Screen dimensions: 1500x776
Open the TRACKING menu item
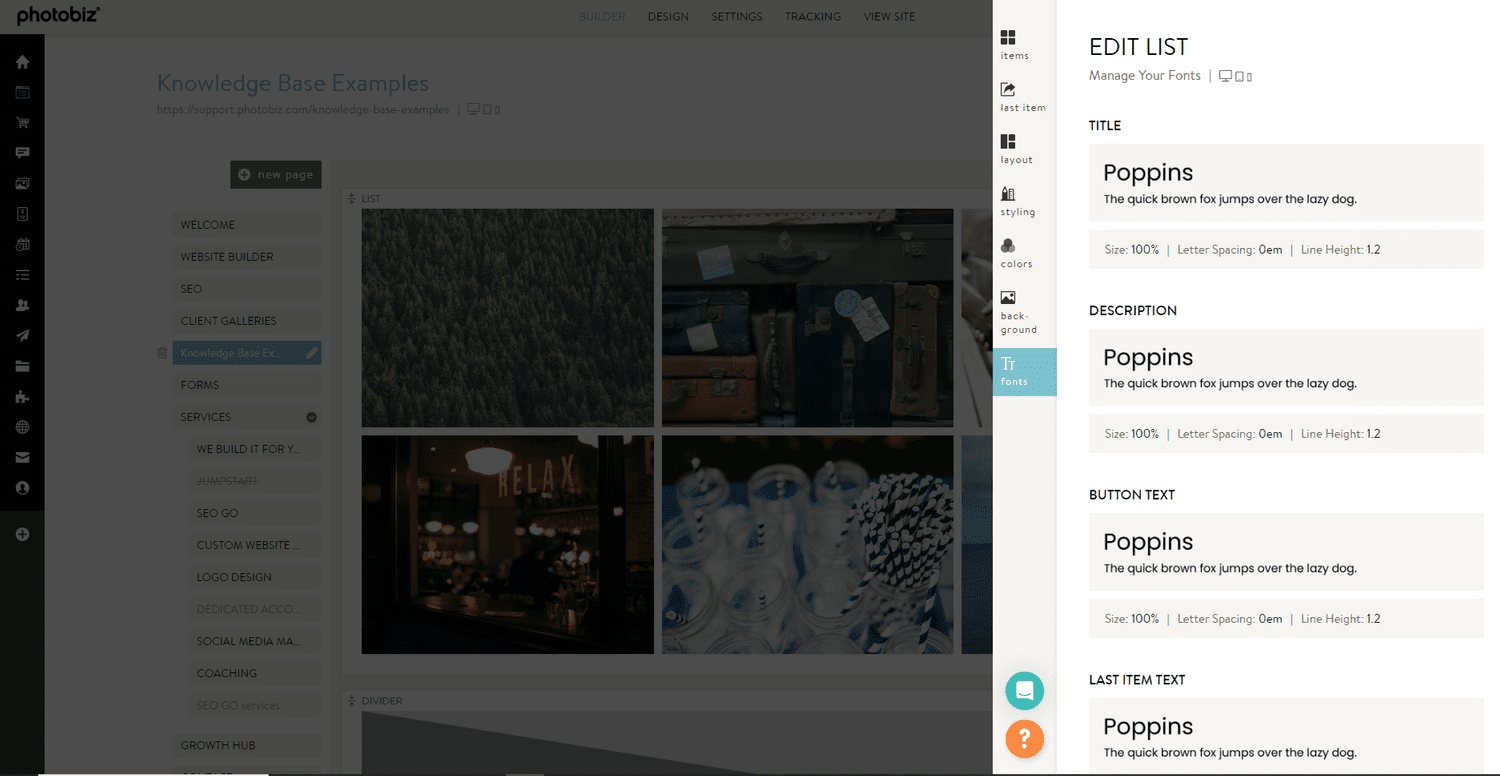[812, 16]
